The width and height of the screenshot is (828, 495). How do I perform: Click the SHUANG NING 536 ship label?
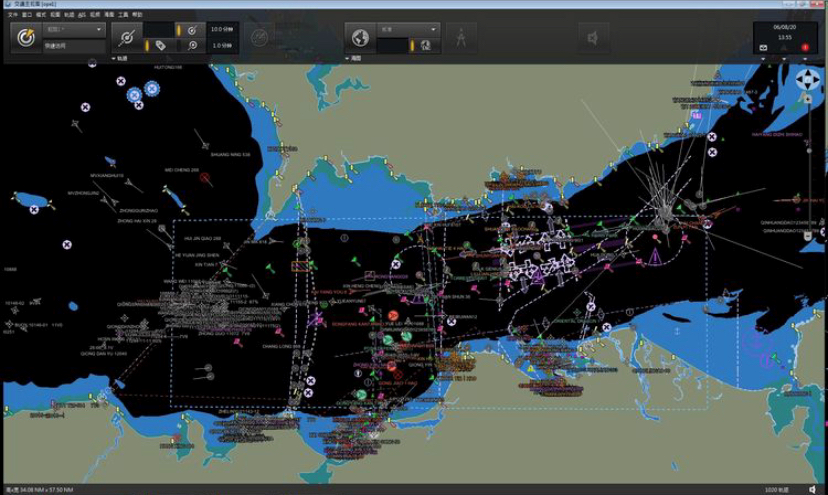(x=230, y=155)
